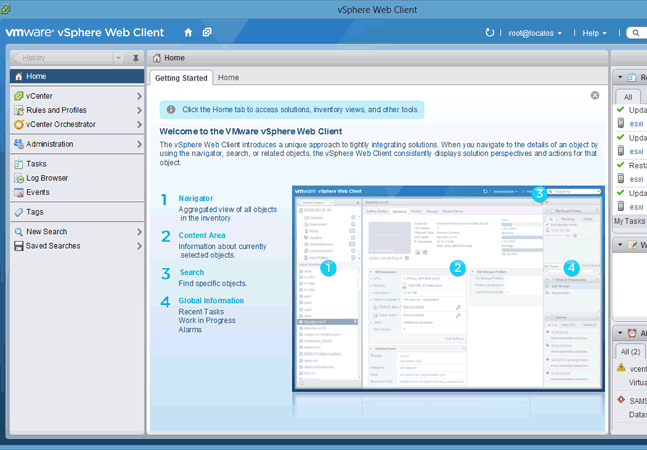The height and width of the screenshot is (450, 647).
Task: Open the root@localos user menu
Action: coord(535,33)
